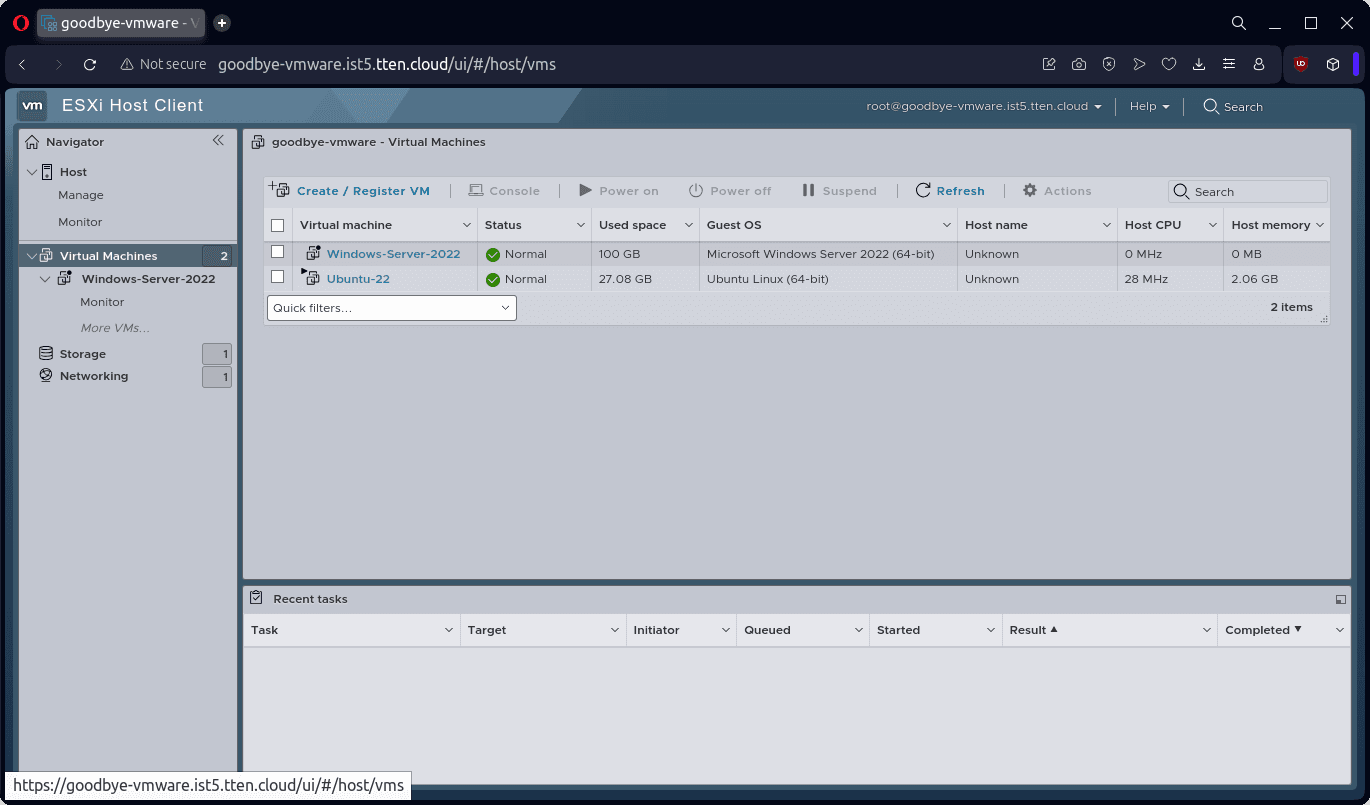1370x805 pixels.
Task: Open the Ubuntu-22 VM link in table
Action: pos(358,279)
